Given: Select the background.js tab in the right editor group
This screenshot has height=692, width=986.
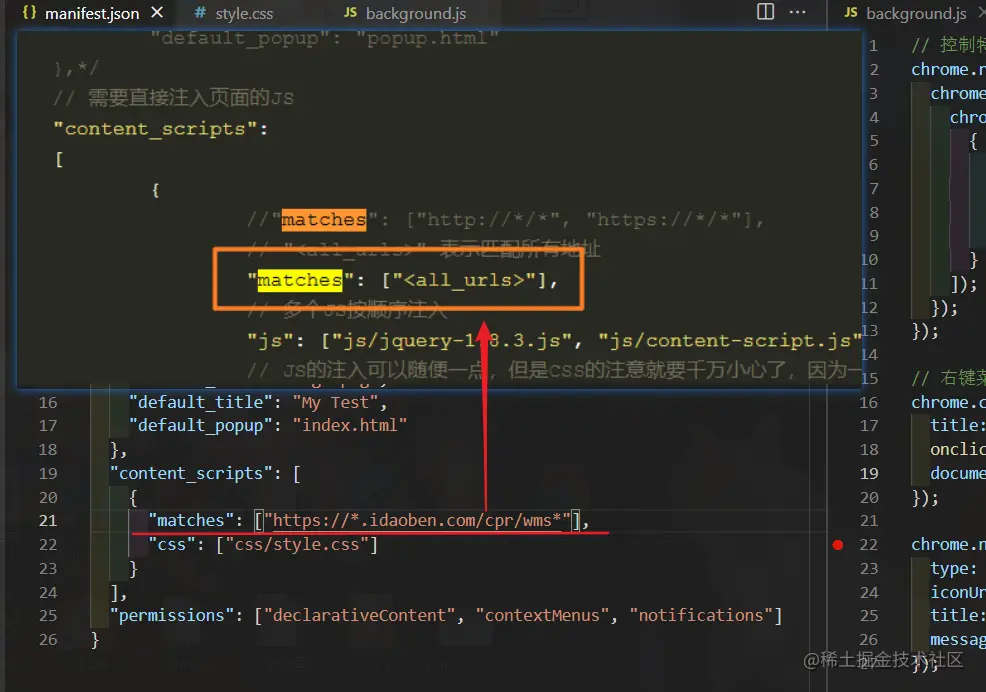Looking at the screenshot, I should (x=916, y=13).
